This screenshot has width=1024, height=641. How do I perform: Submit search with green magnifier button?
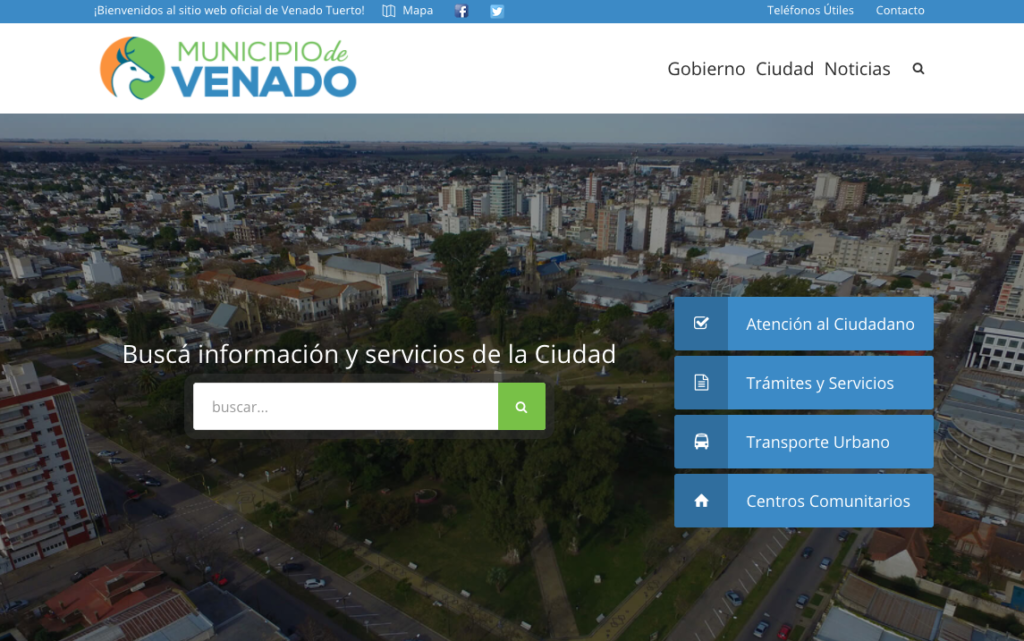[521, 407]
